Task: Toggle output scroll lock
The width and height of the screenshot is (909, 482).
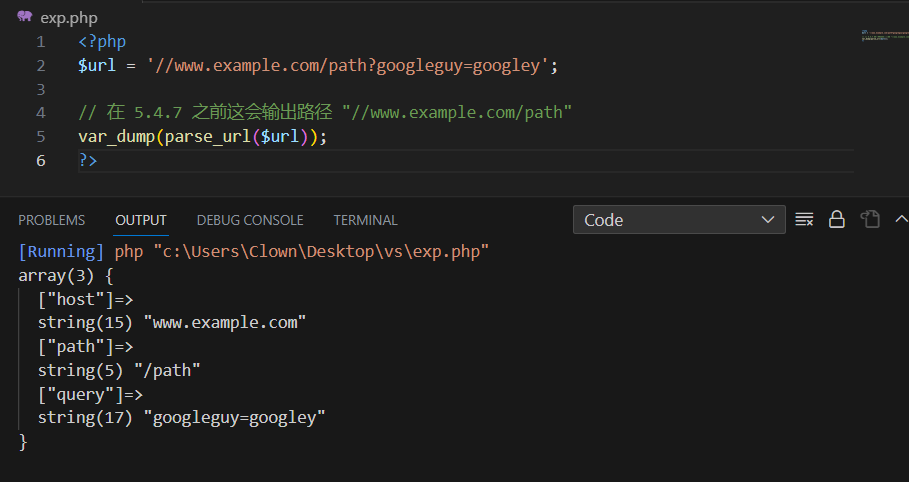Action: 837,219
